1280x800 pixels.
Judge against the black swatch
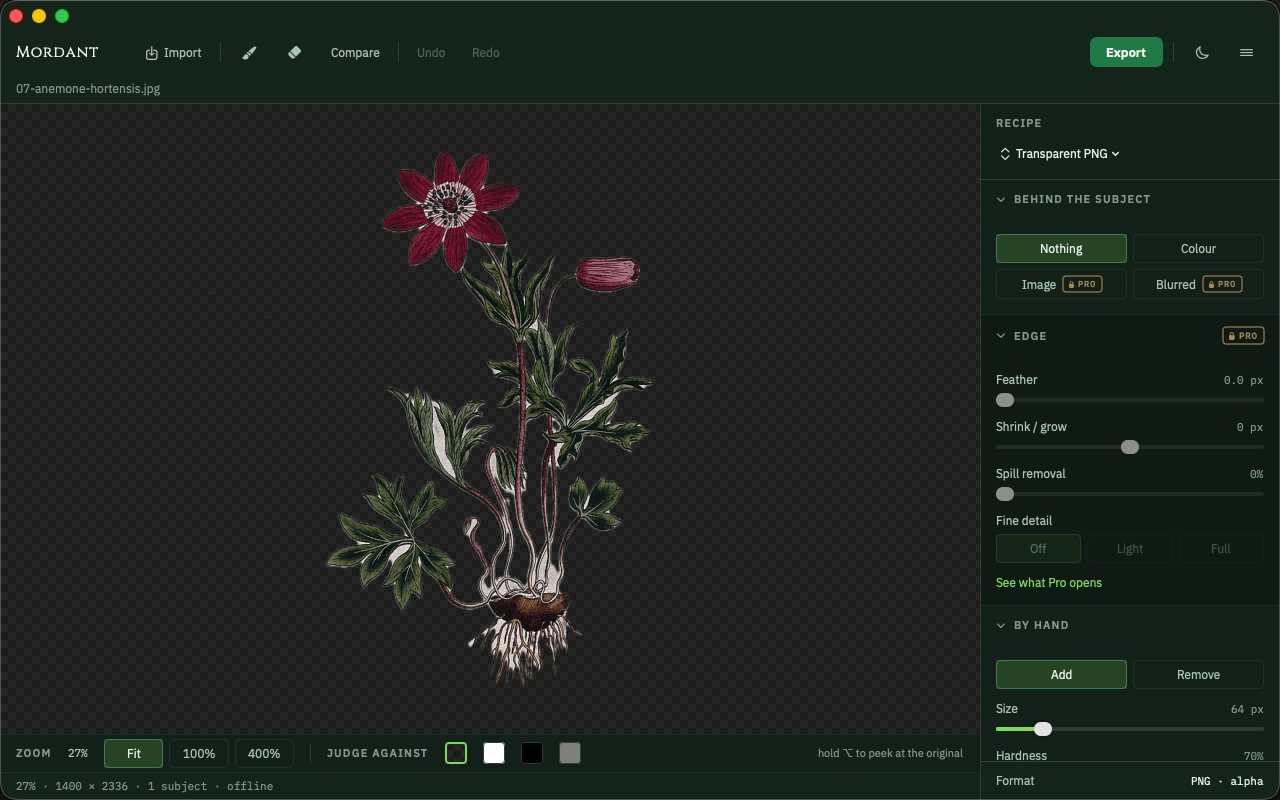(532, 753)
